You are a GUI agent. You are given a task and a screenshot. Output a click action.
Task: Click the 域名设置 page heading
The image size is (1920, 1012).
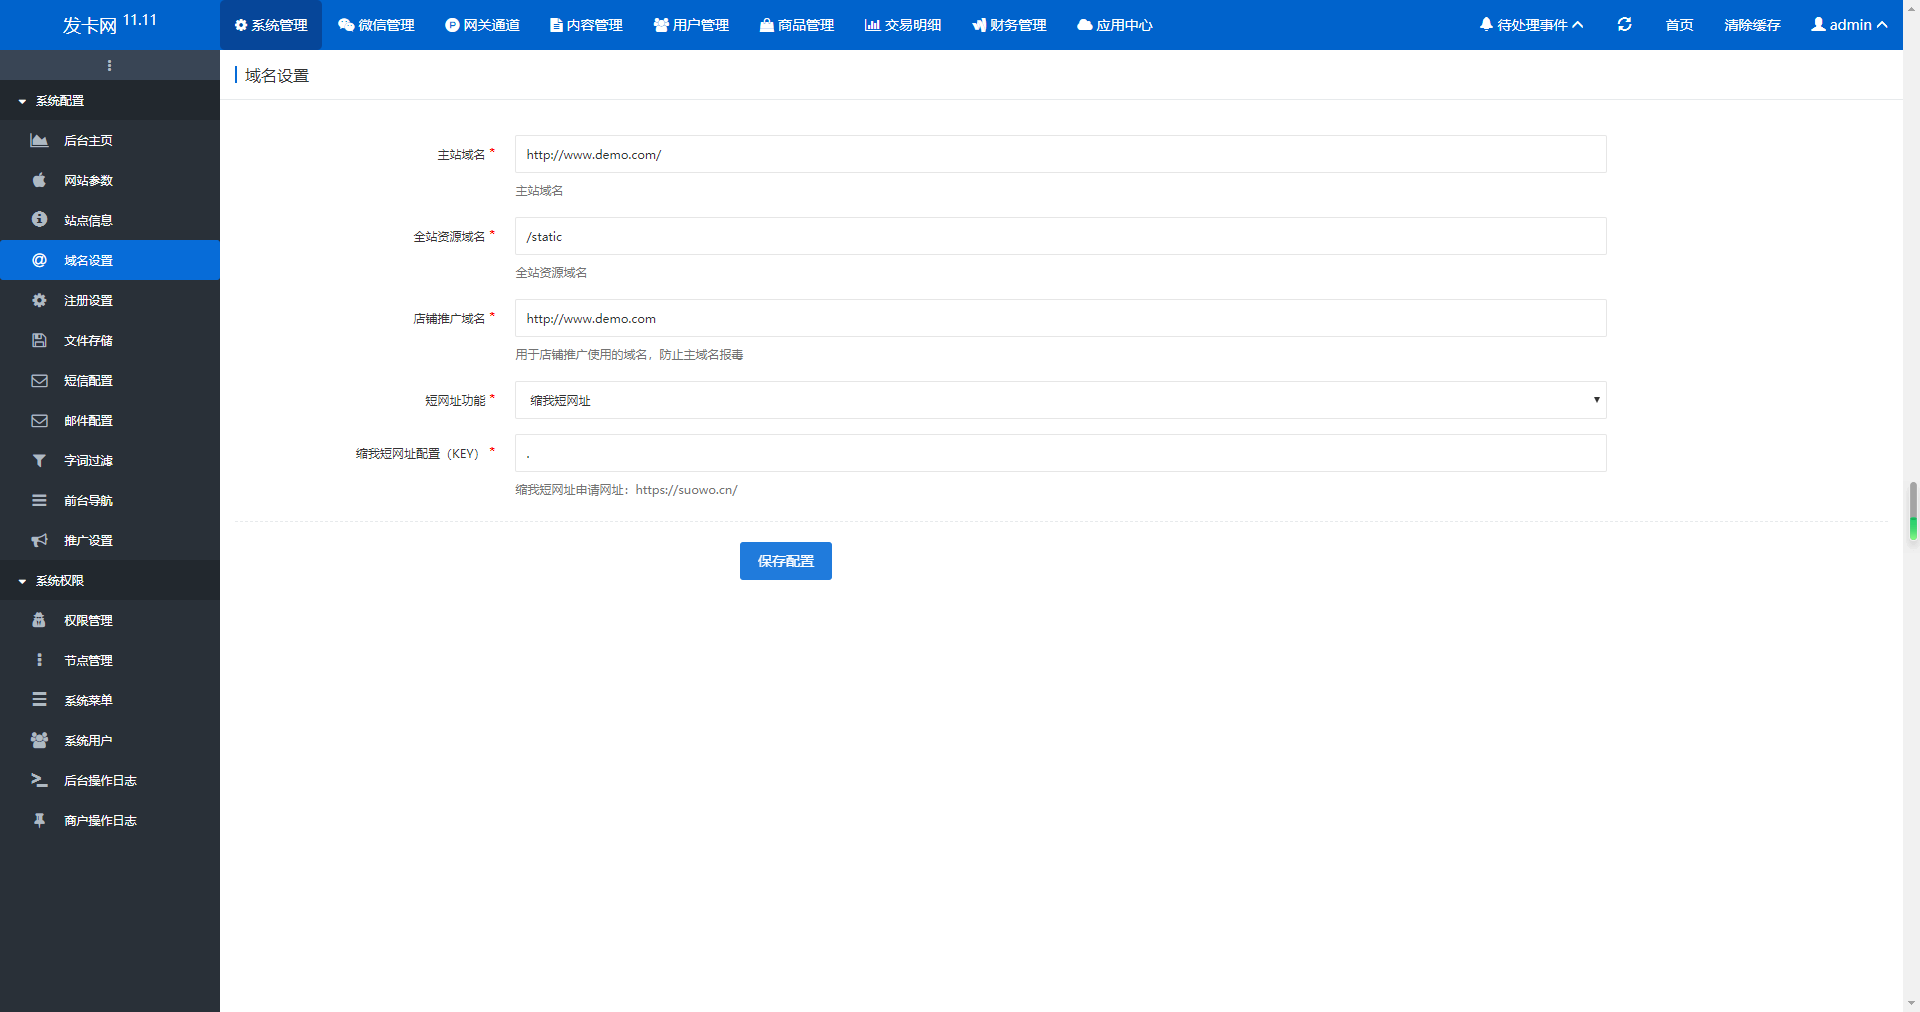pos(277,76)
